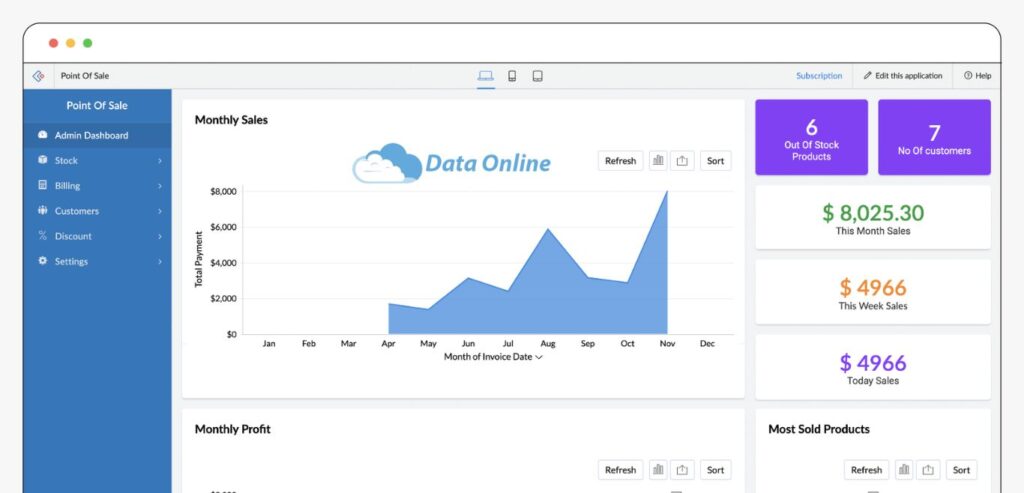The image size is (1024, 493).
Task: Change chart type in Most Sold Products
Action: 904,469
